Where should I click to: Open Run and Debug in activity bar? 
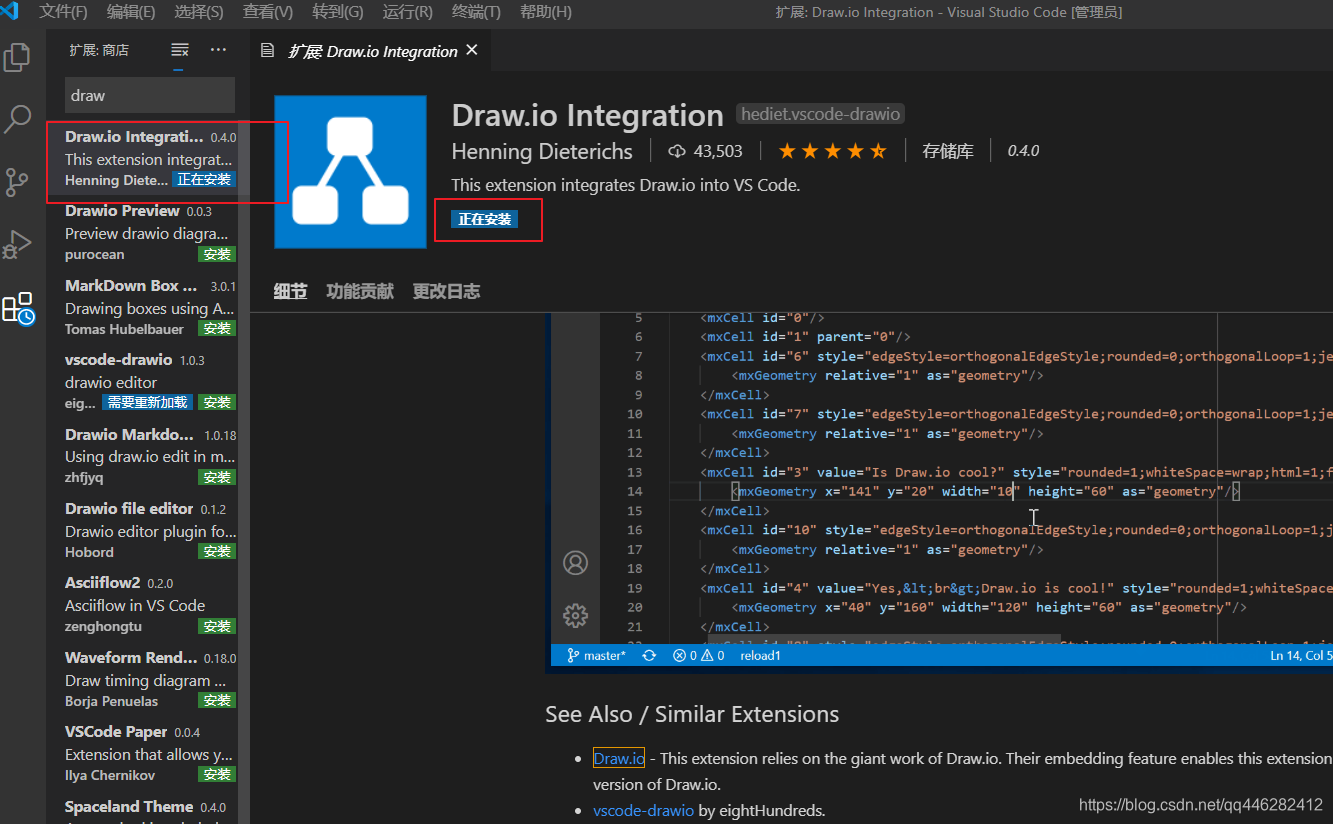pyautogui.click(x=17, y=244)
